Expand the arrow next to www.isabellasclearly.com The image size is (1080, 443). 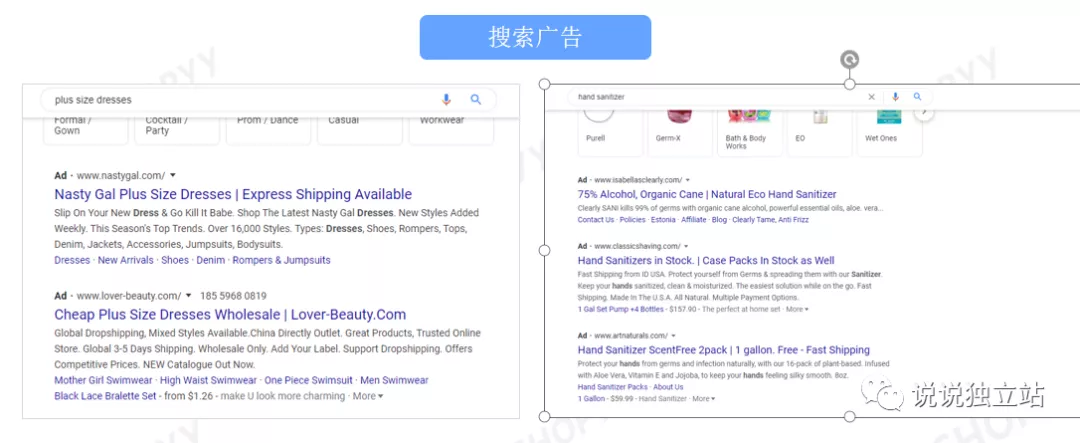pyautogui.click(x=687, y=180)
